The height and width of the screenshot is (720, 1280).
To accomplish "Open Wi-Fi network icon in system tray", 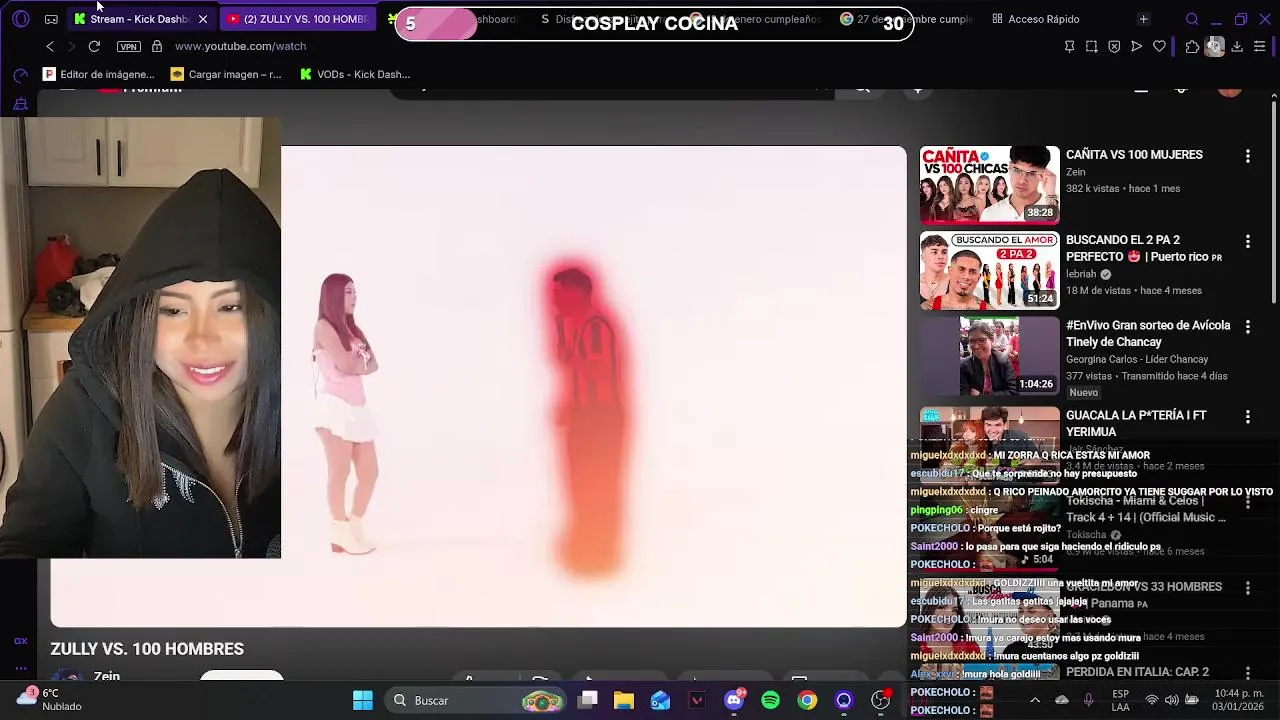I will (x=1152, y=700).
